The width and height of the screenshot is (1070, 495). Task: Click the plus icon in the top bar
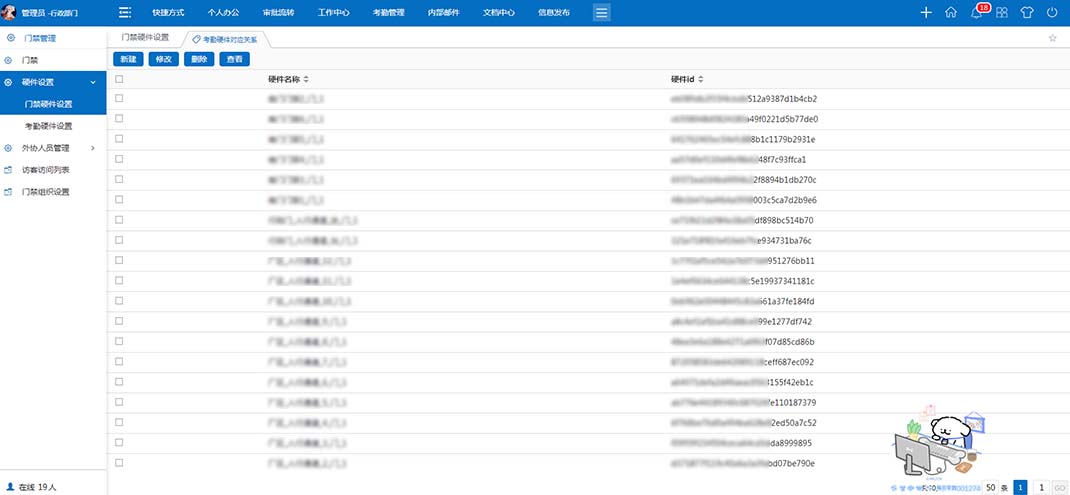(x=926, y=13)
